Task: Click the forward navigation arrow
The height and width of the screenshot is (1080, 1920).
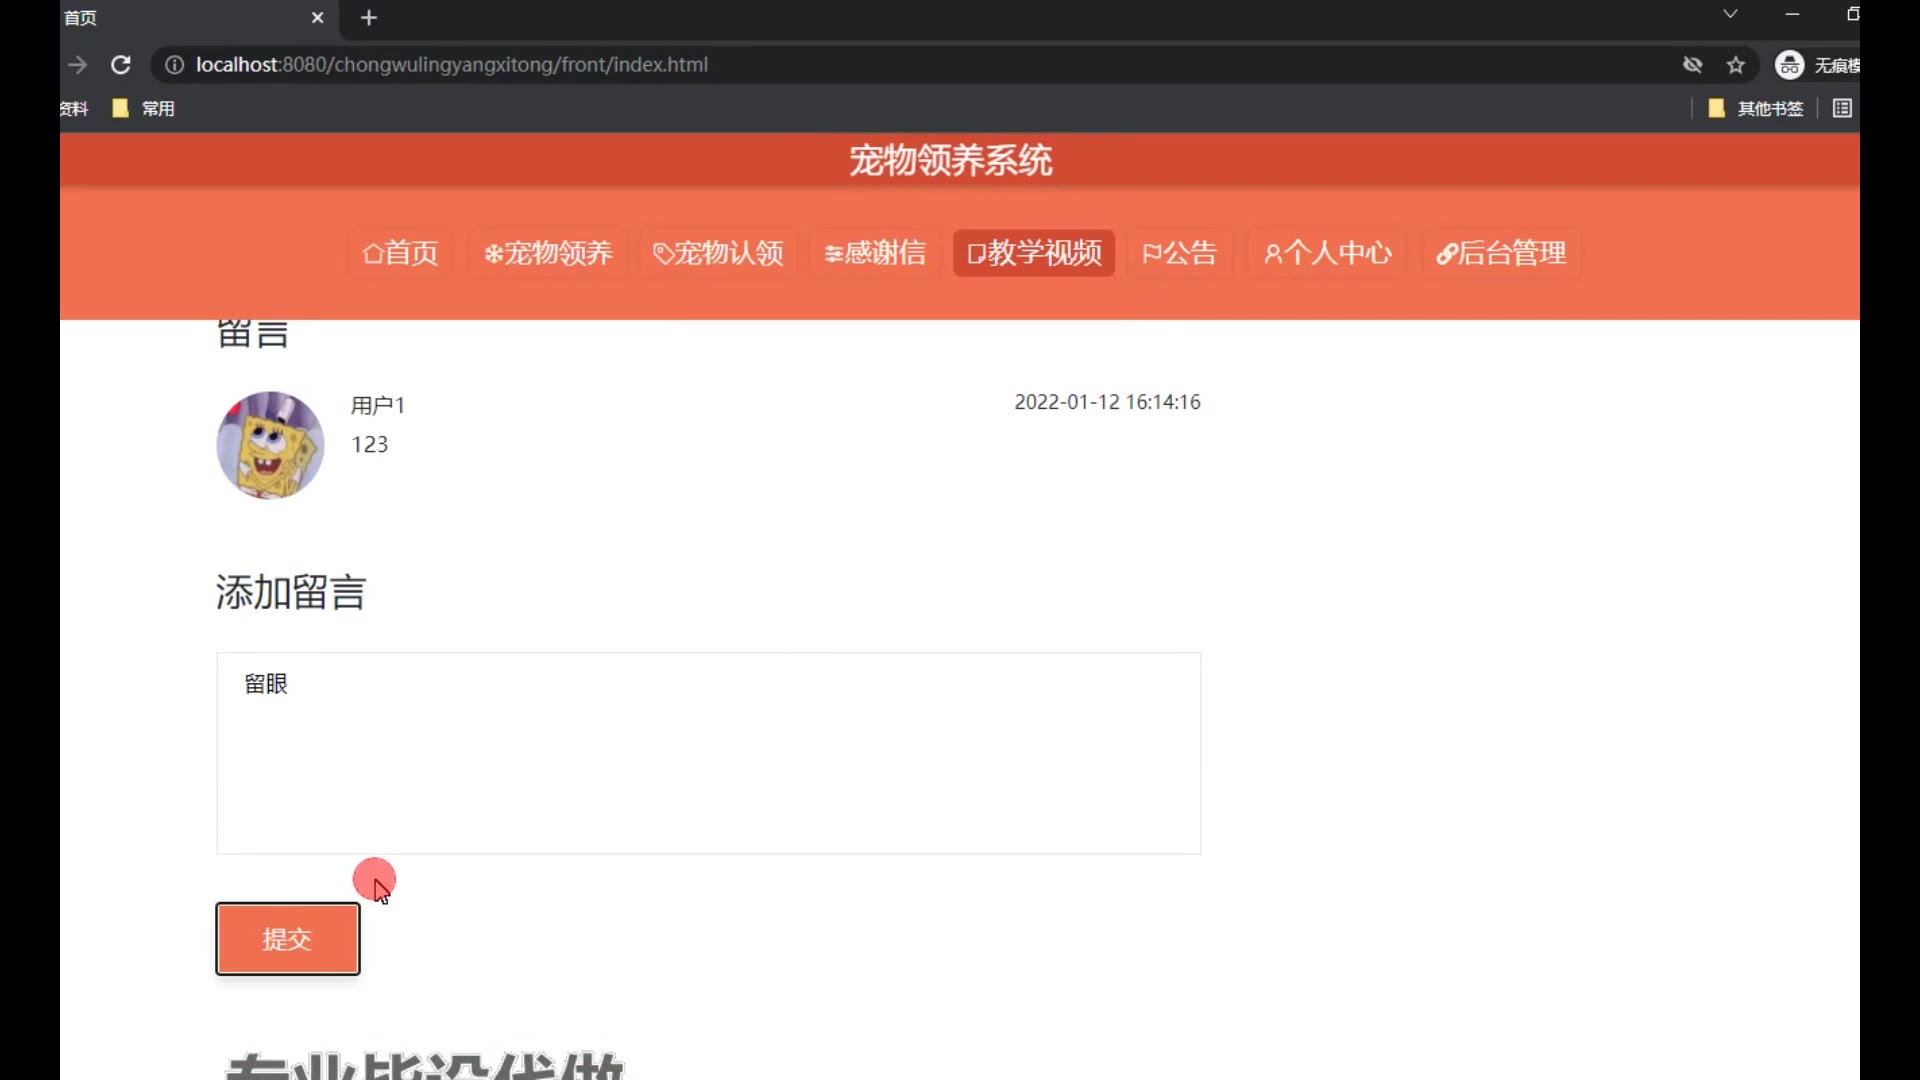Action: tap(78, 65)
